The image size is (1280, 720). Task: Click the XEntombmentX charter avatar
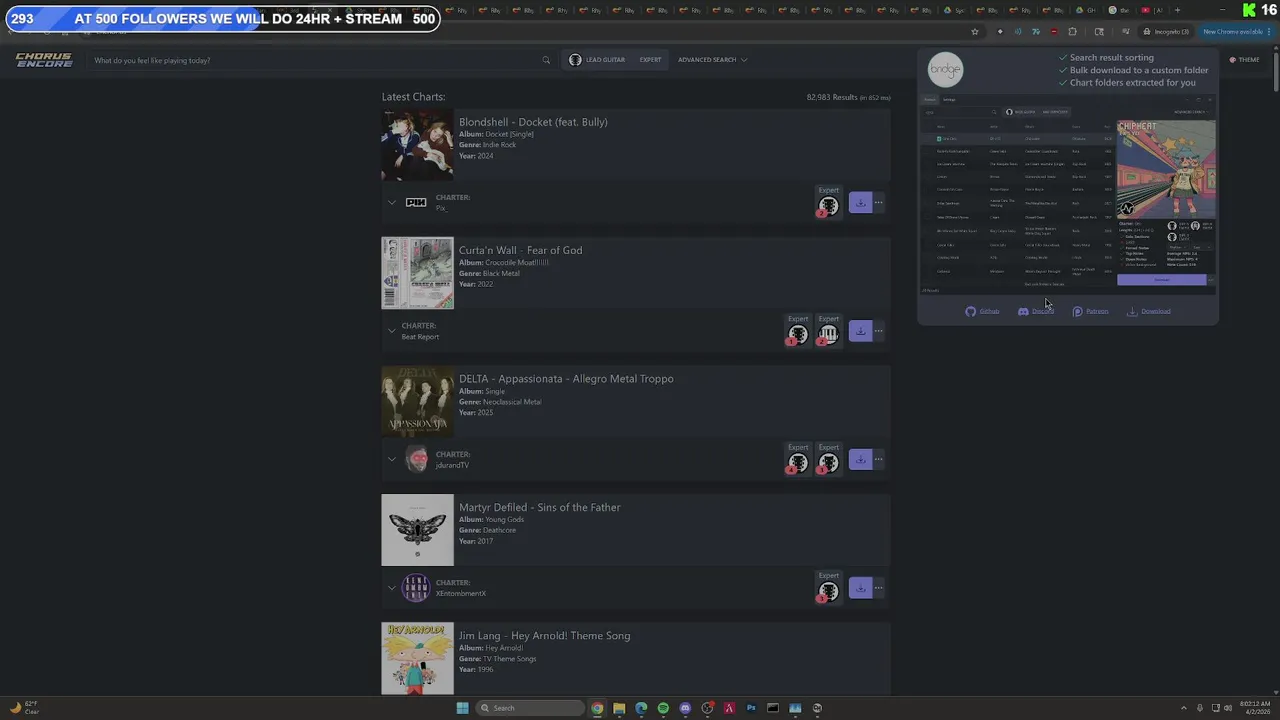pyautogui.click(x=416, y=587)
